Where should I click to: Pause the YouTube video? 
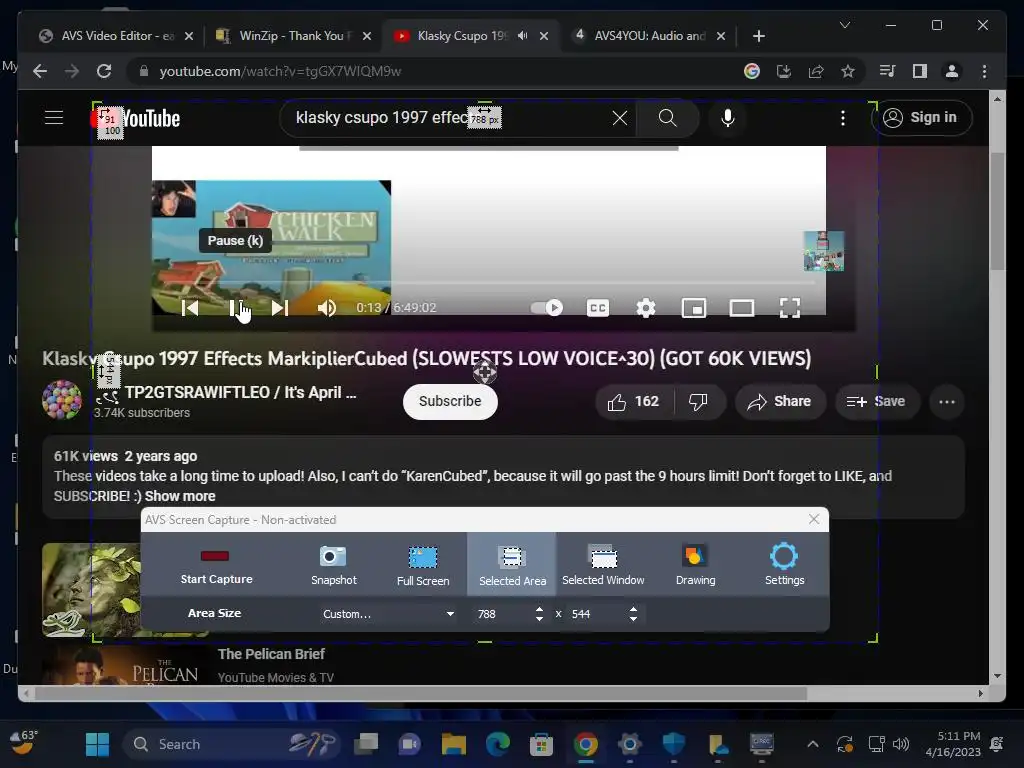(x=236, y=308)
